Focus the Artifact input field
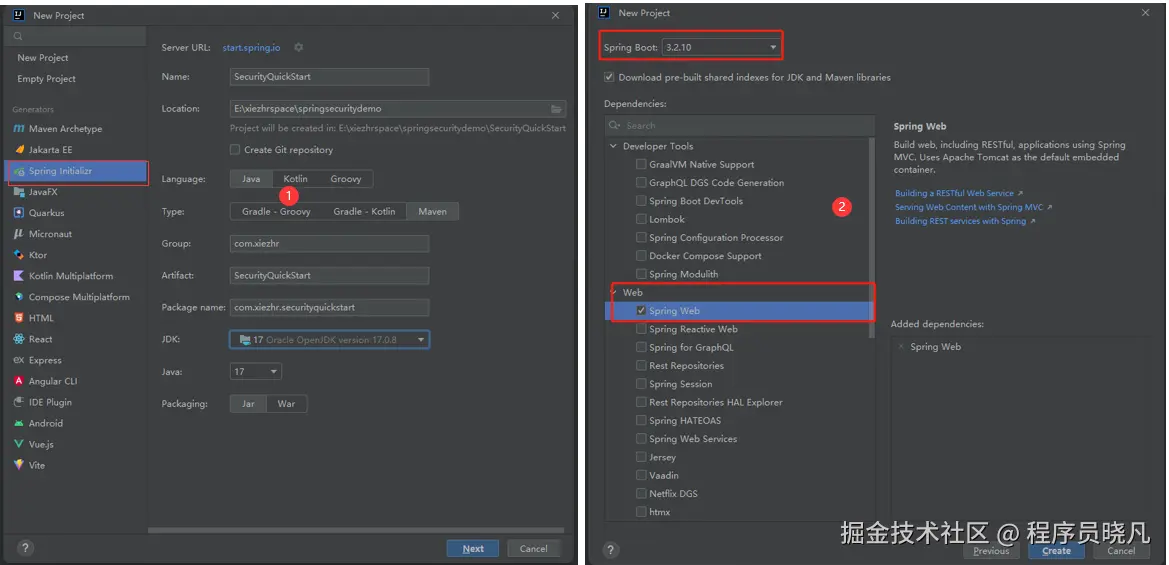Image resolution: width=1169 pixels, height=565 pixels. coord(330,276)
